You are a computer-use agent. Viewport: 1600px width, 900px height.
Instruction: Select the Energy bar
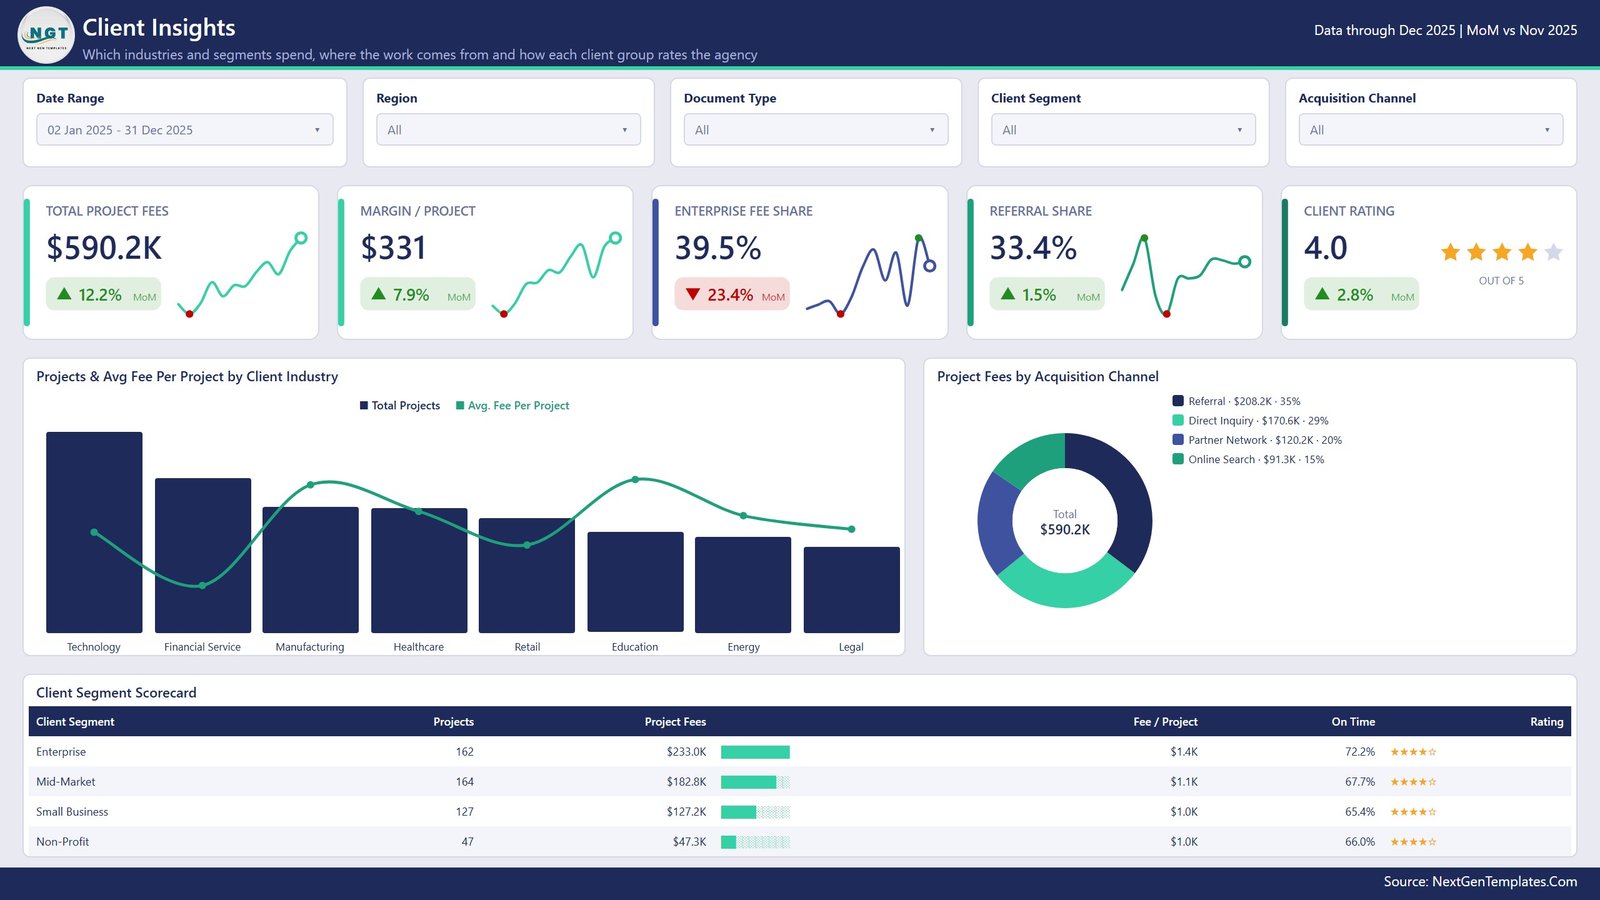[x=743, y=585]
